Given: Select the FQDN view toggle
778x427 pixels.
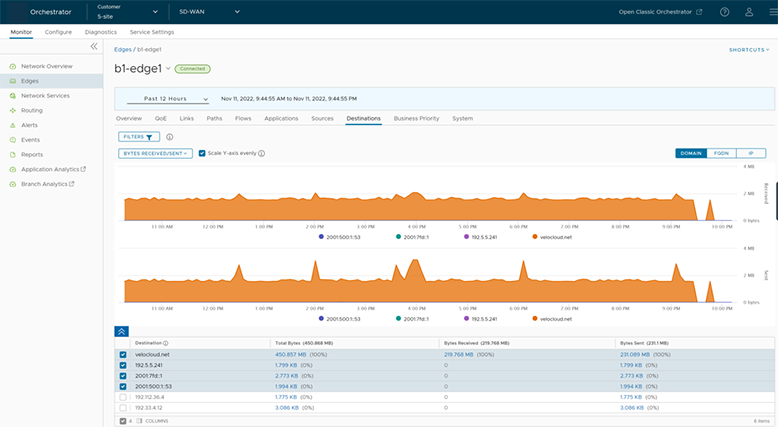Looking at the screenshot, I should click(720, 153).
